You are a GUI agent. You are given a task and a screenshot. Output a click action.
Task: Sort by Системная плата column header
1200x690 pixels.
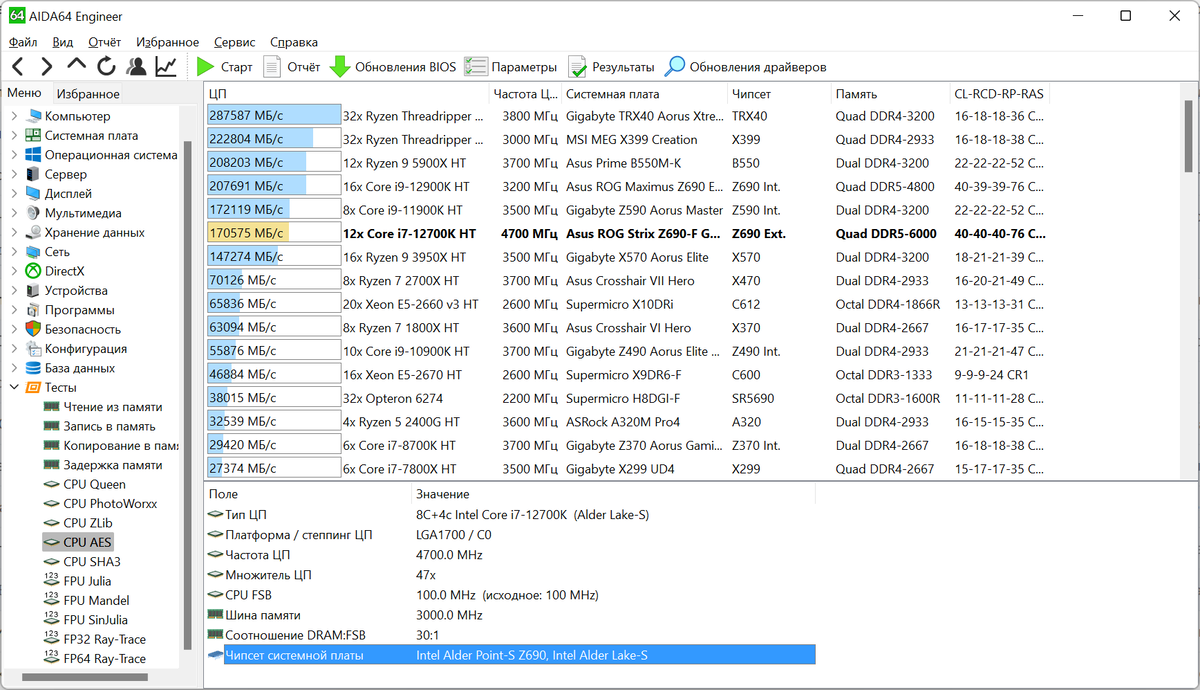pyautogui.click(x=643, y=94)
